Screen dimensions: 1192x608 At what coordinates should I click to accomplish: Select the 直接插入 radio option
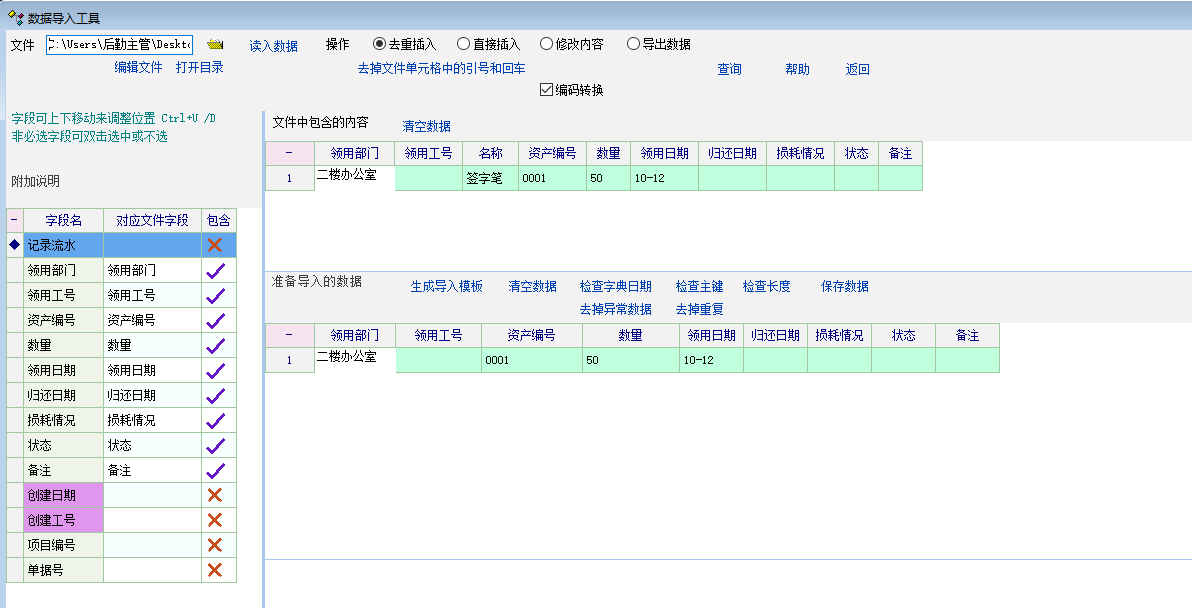[463, 44]
